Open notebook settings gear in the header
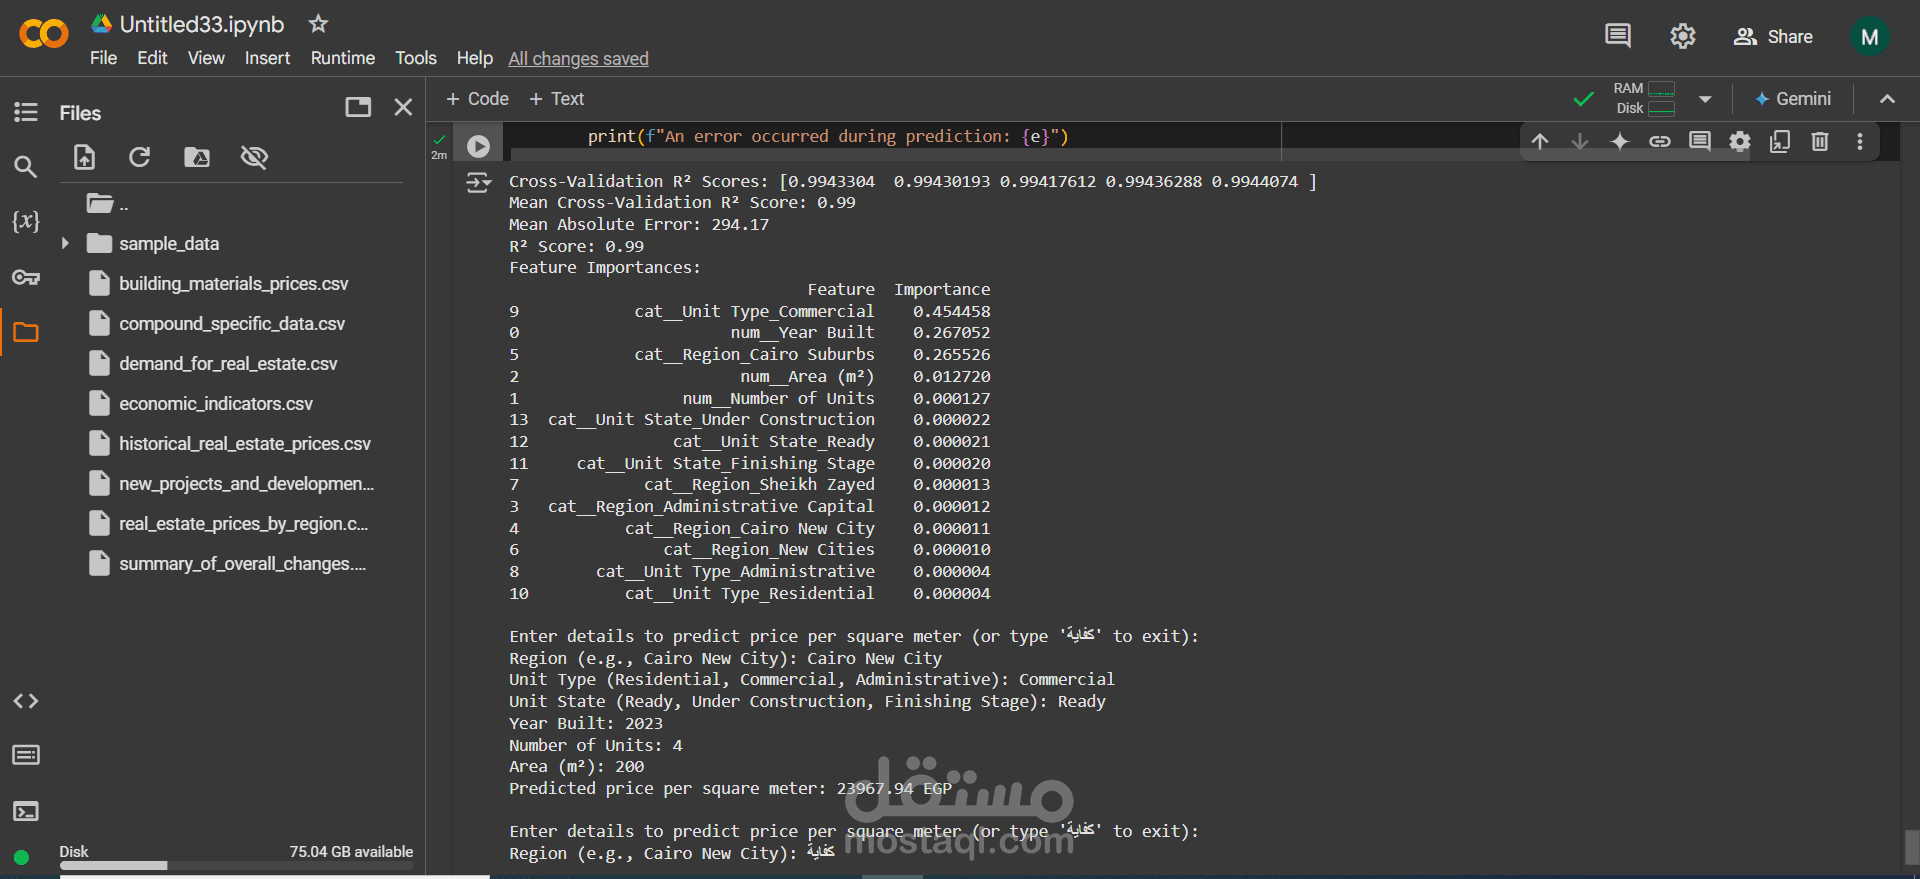Viewport: 1920px width, 879px height. coord(1683,36)
